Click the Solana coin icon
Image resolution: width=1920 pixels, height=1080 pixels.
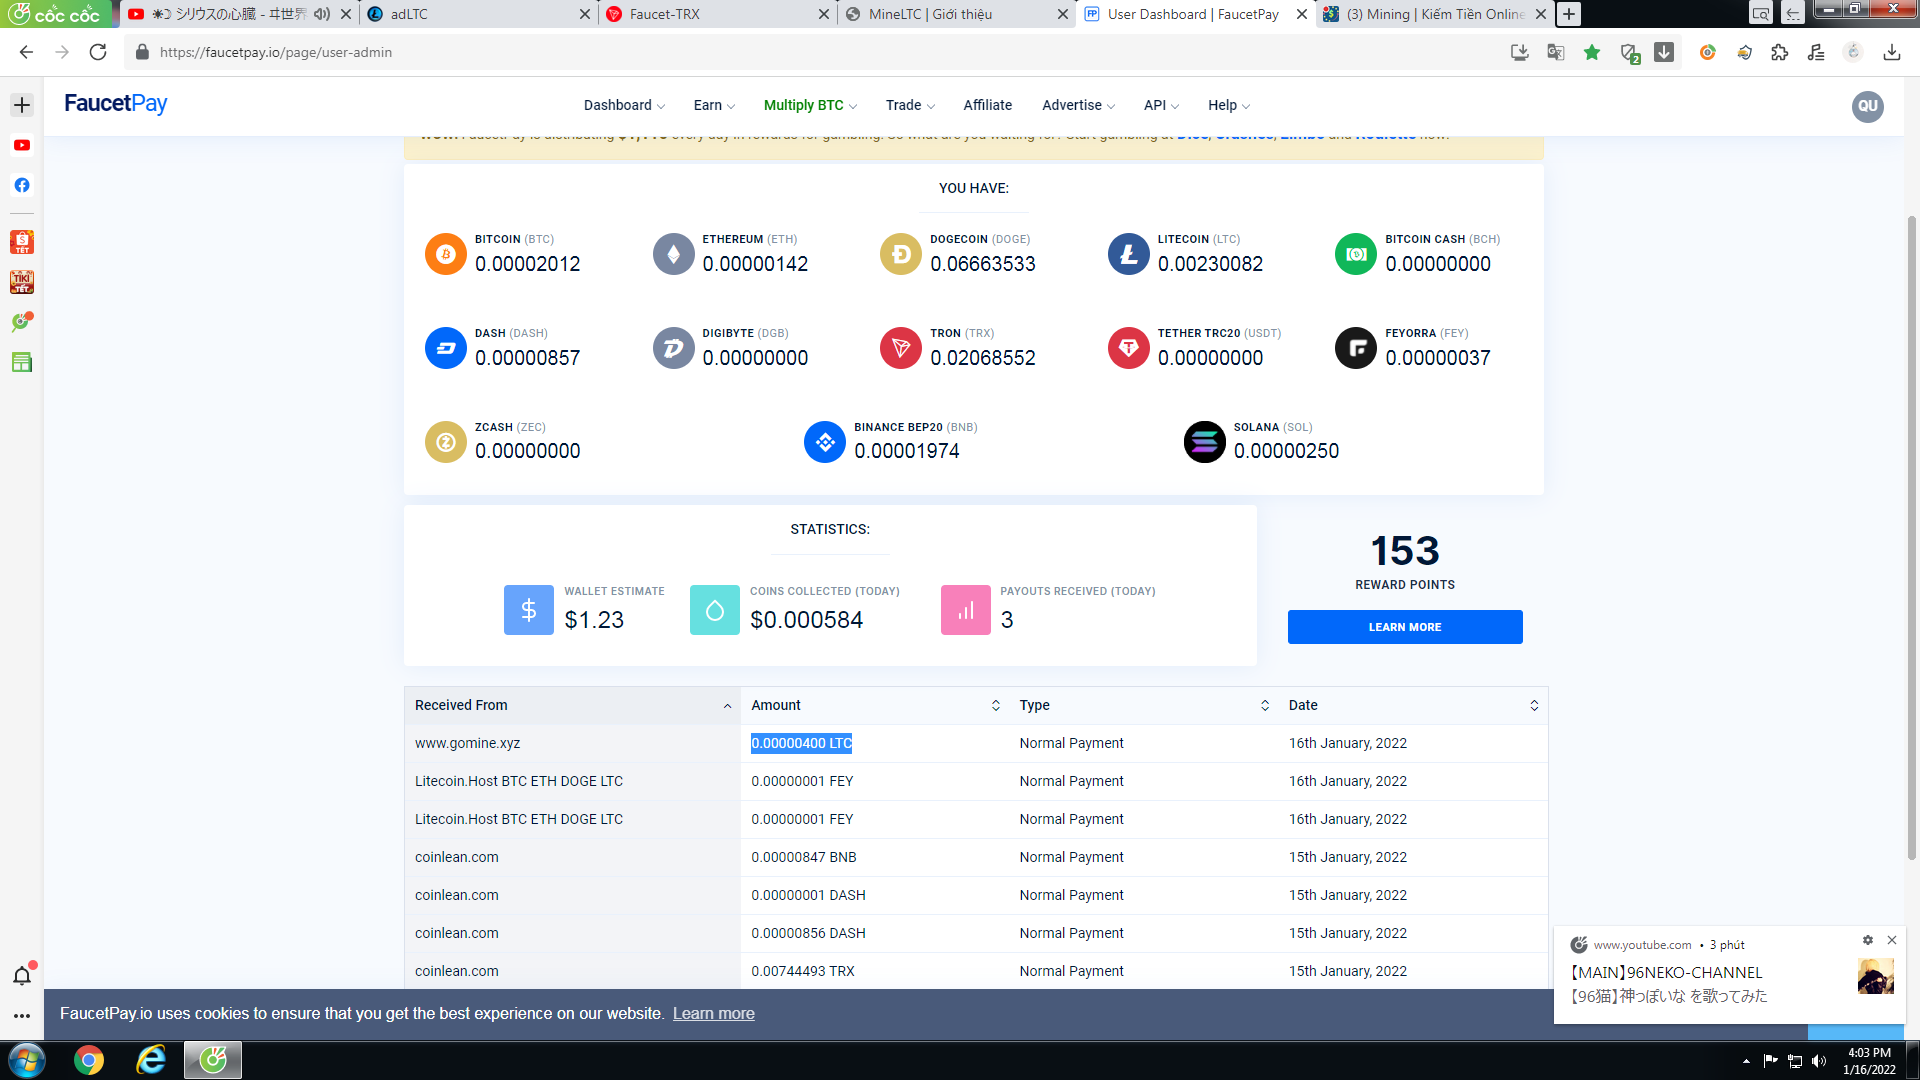(x=1204, y=442)
